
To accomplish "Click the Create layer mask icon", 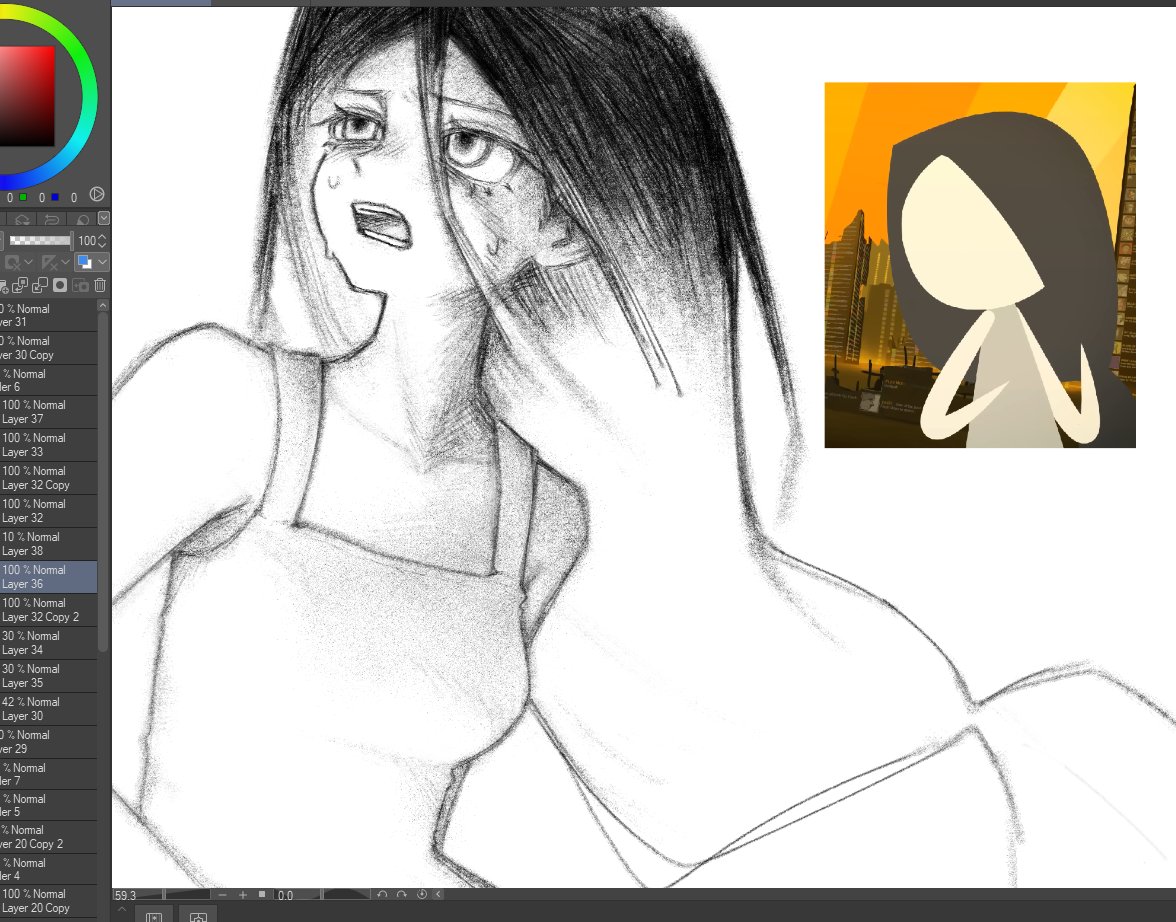I will coord(60,285).
